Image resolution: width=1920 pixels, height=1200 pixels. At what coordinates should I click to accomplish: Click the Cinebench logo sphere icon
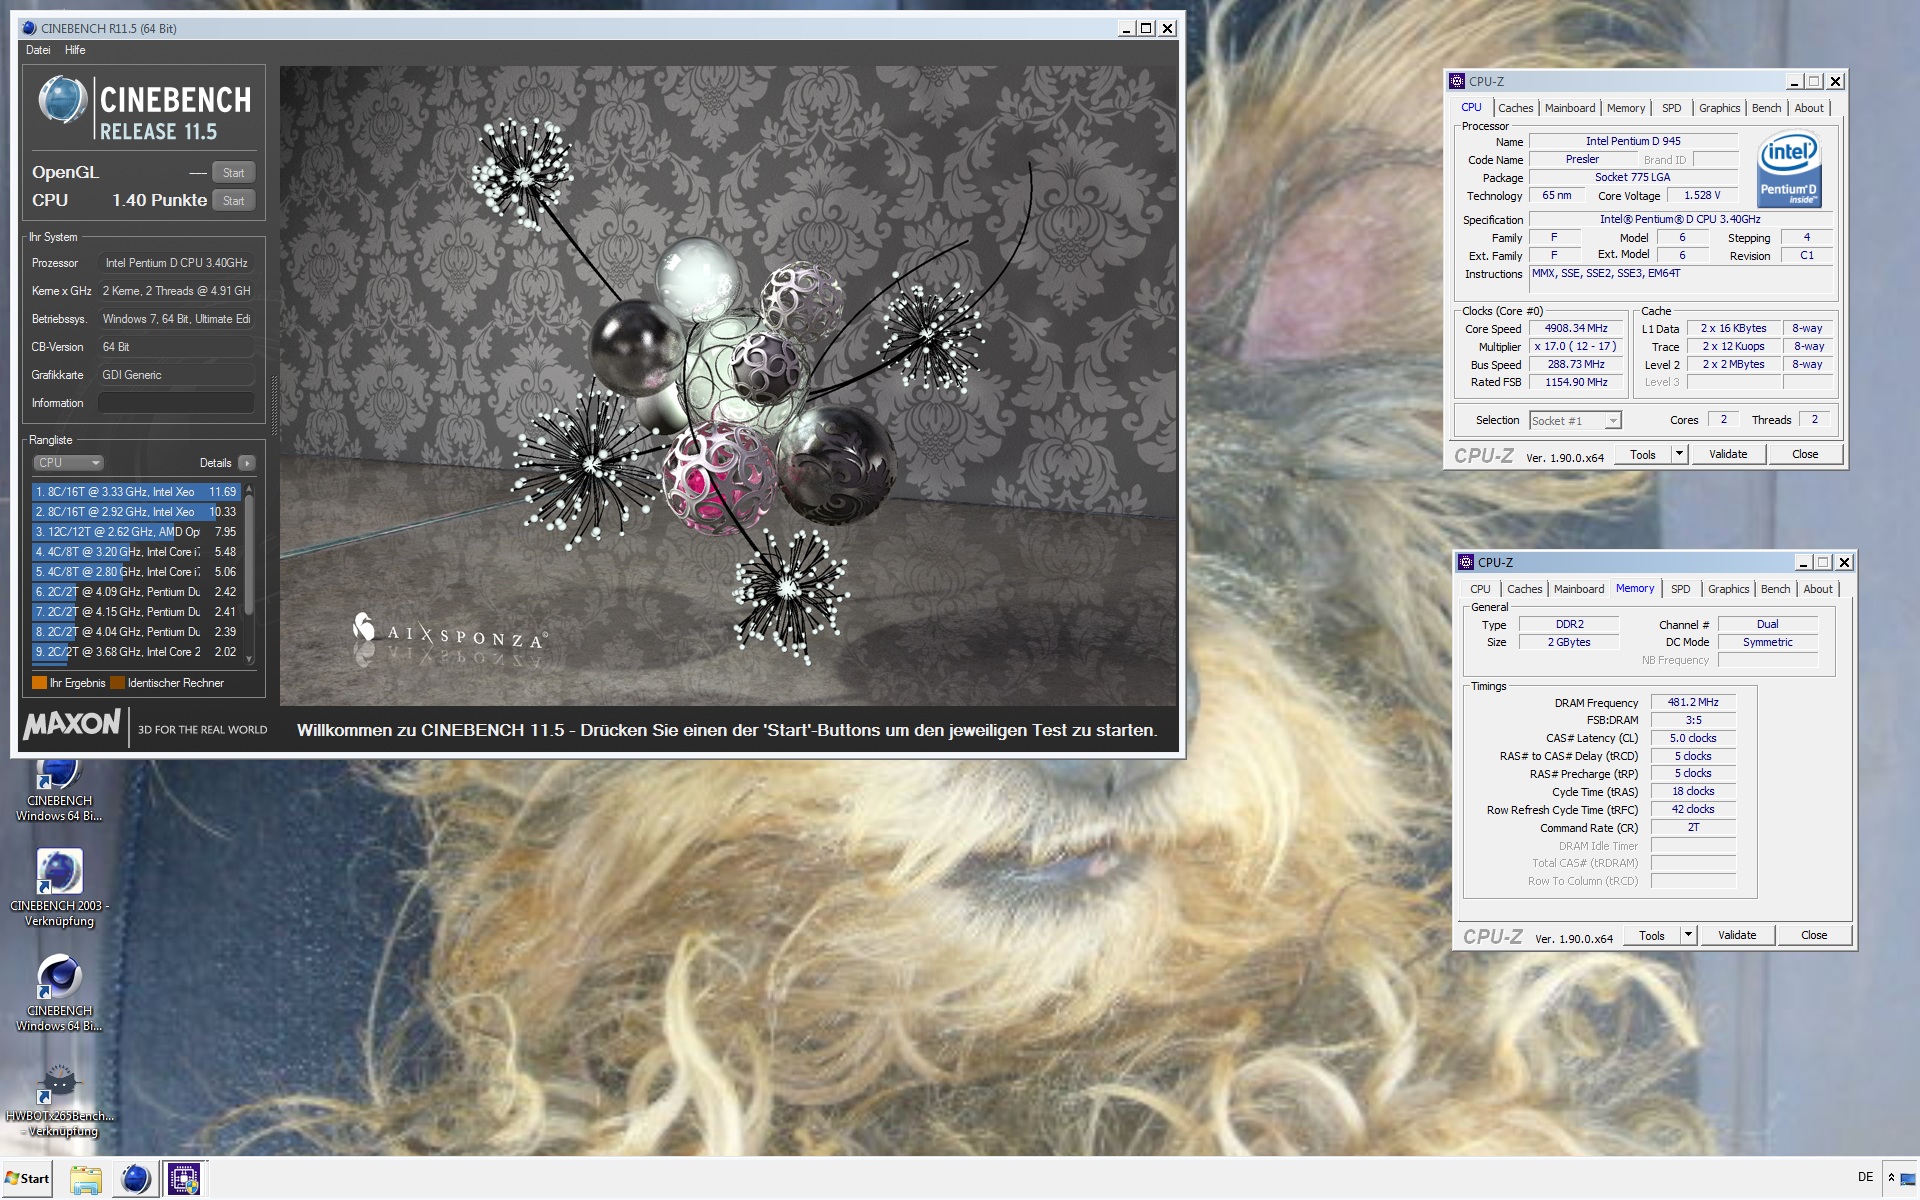62,100
